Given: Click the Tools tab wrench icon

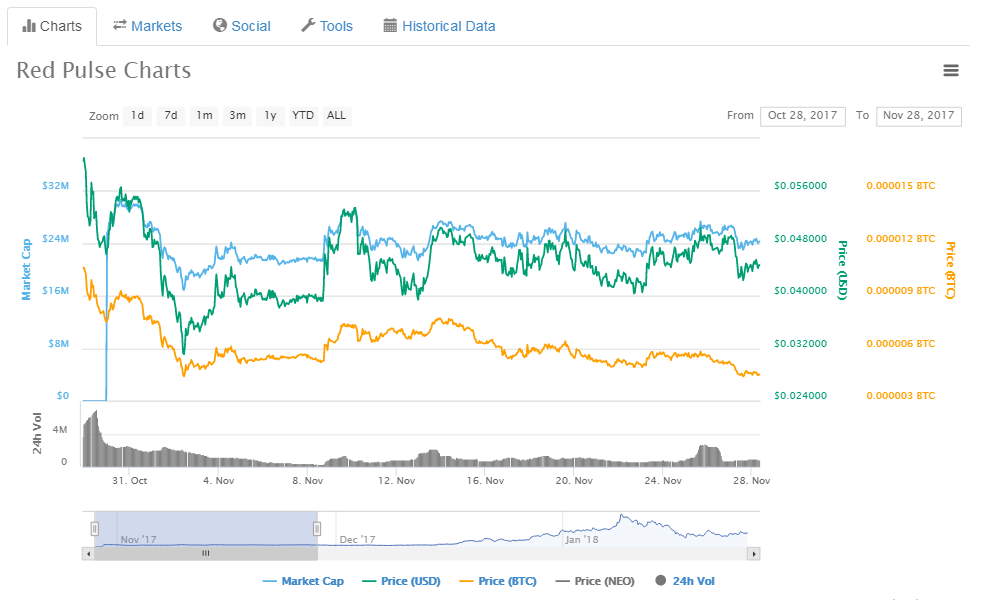Looking at the screenshot, I should point(308,26).
